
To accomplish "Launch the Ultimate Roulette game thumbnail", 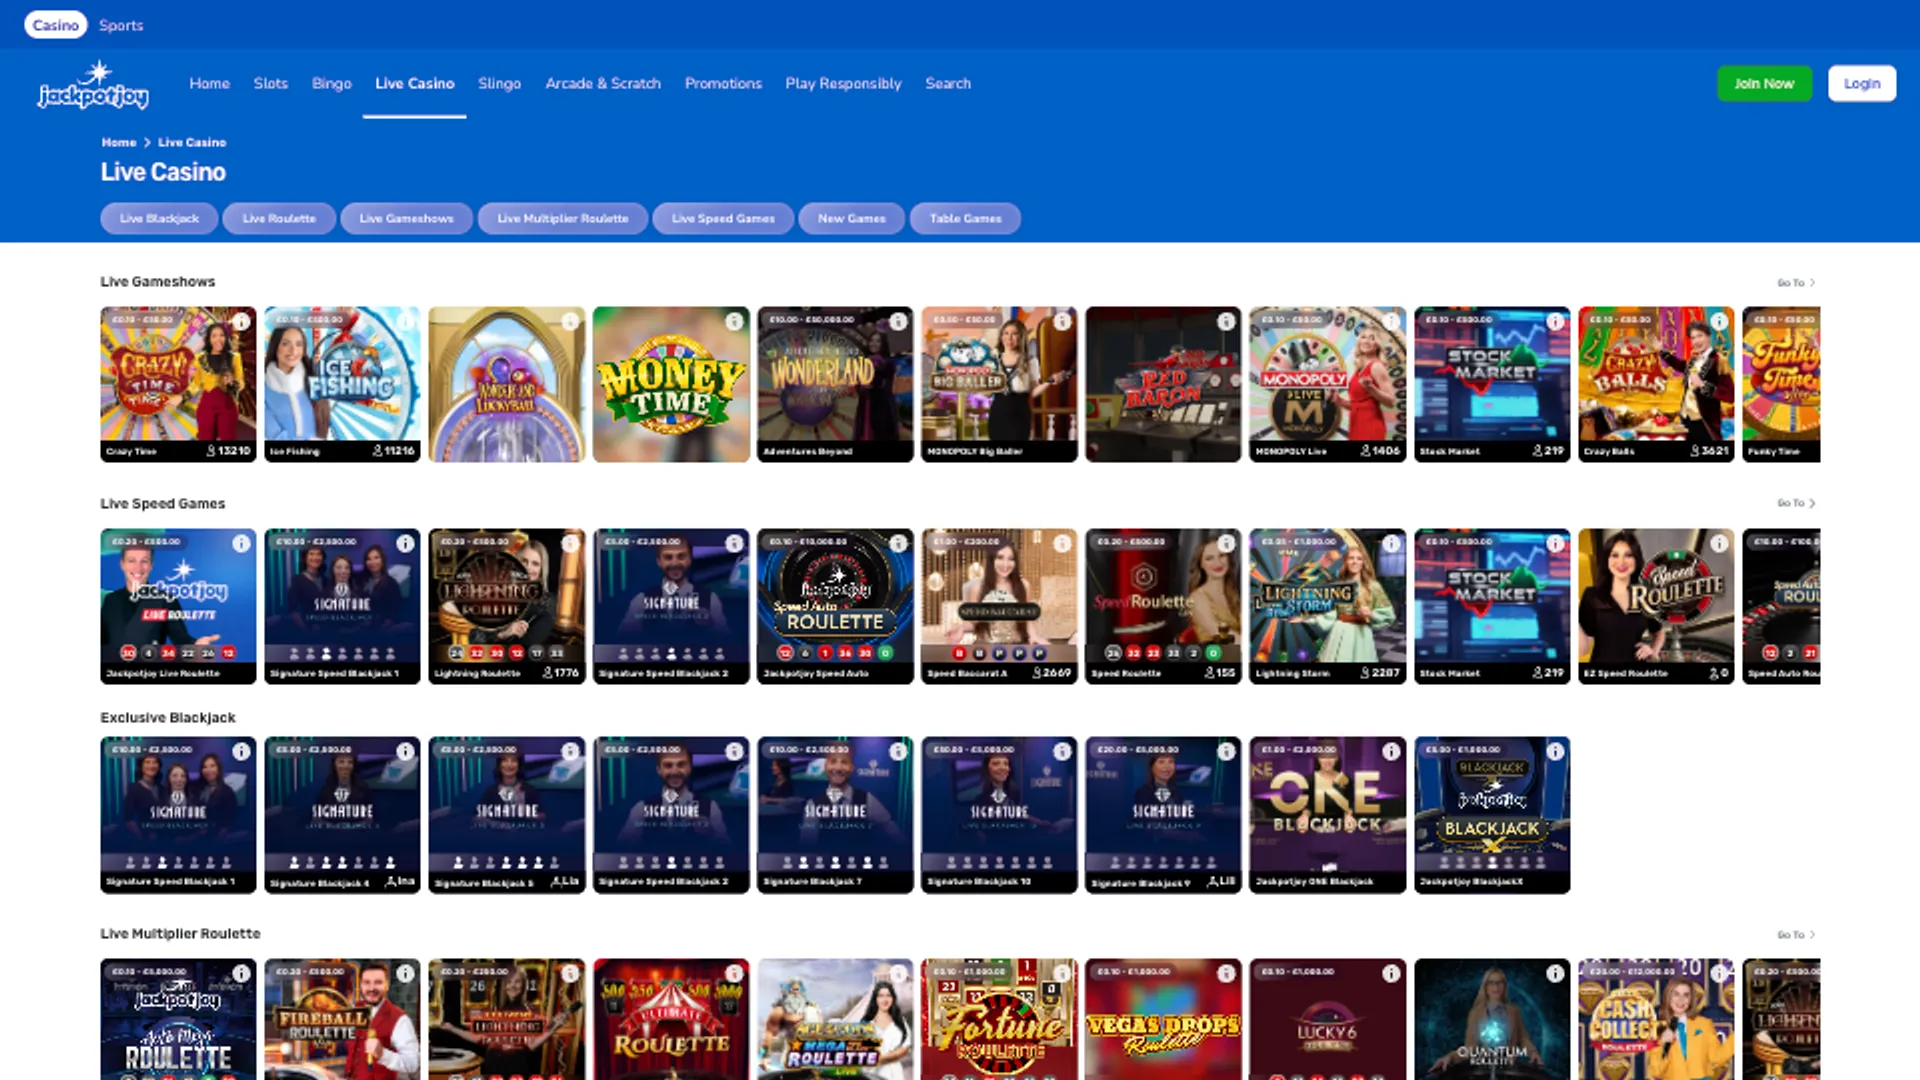I will (671, 1020).
